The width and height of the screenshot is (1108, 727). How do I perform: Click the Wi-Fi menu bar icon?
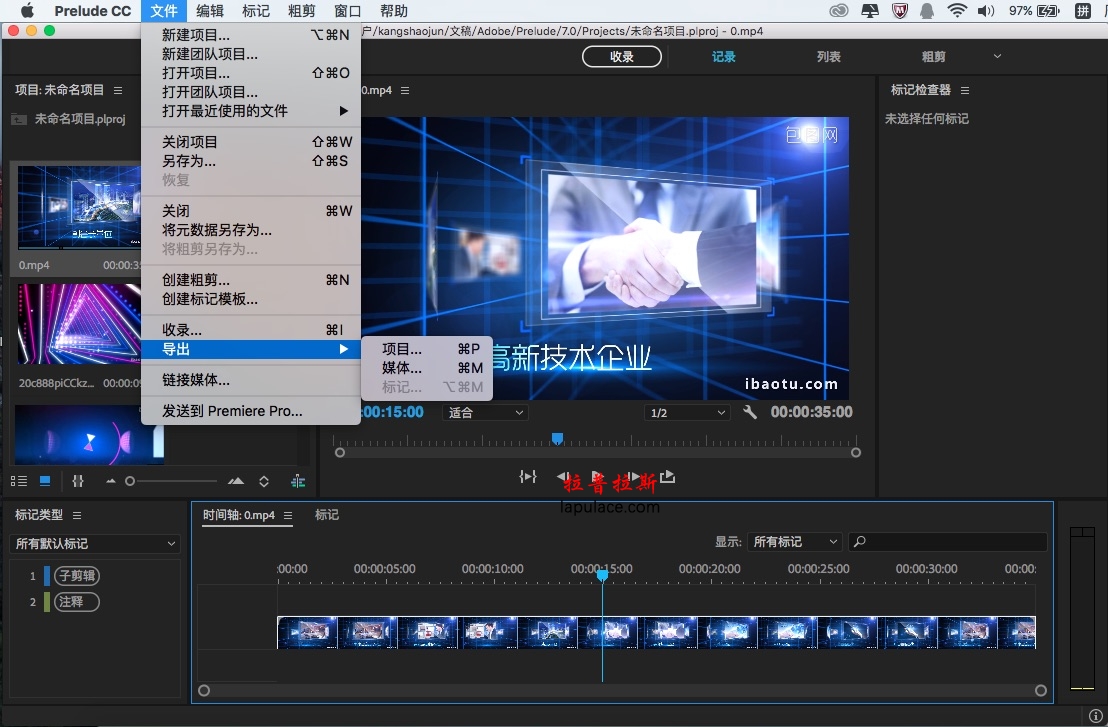click(x=957, y=11)
